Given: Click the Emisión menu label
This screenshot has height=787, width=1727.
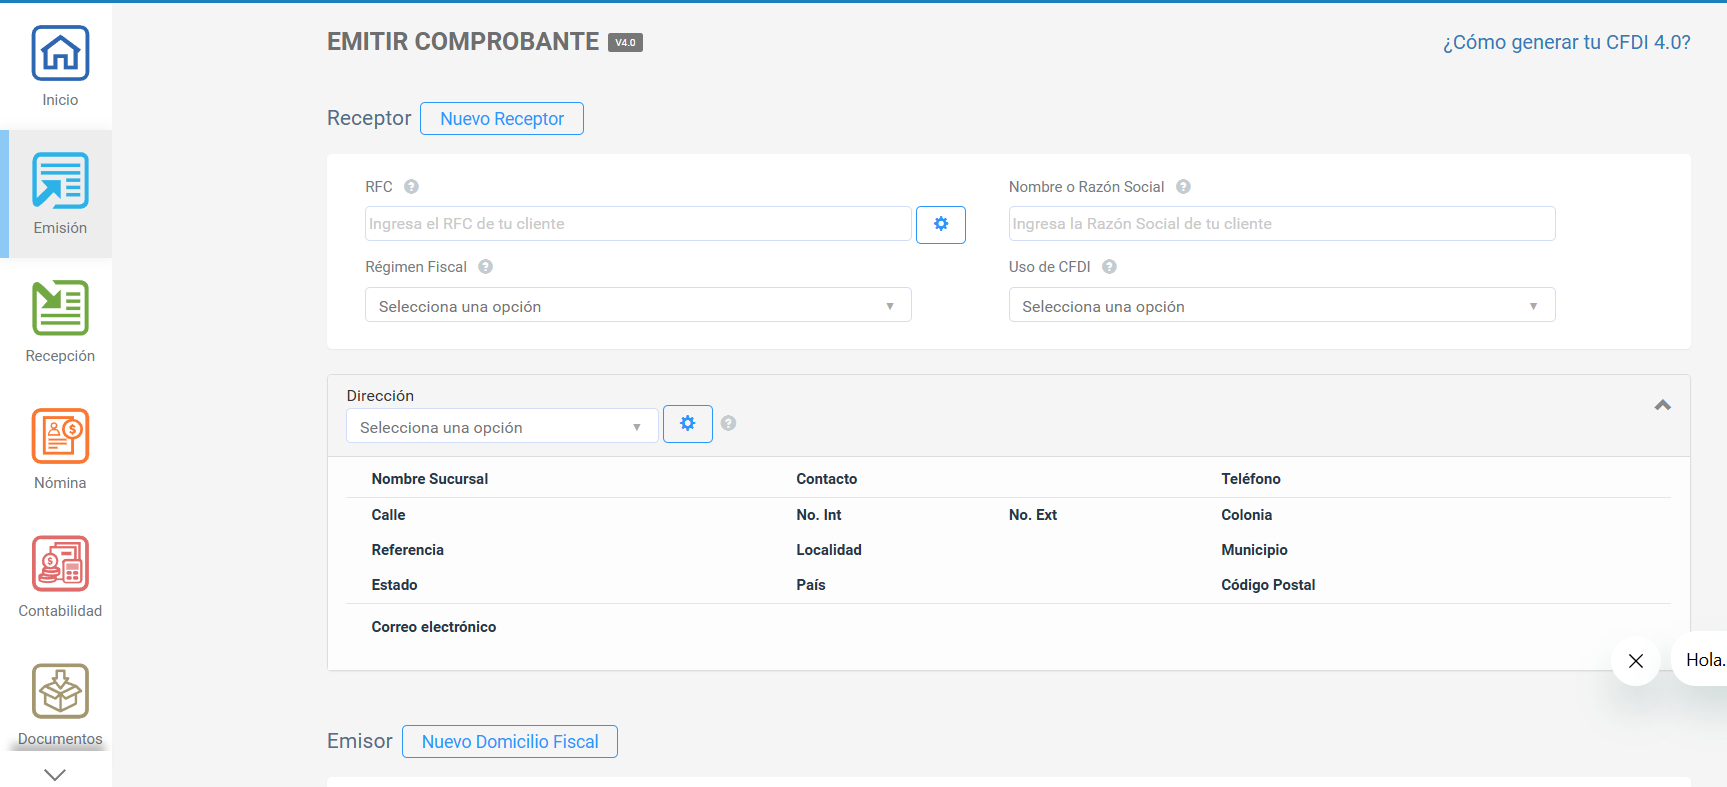Looking at the screenshot, I should (x=60, y=228).
